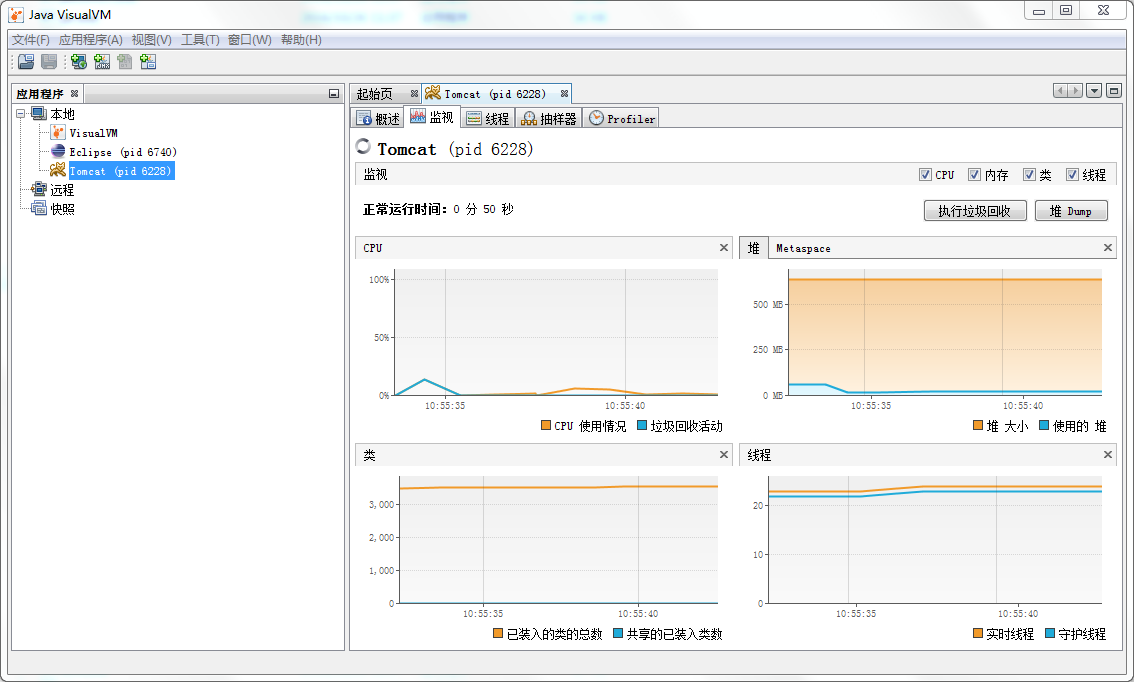Screen dimensions: 1134x682
Task: Click the 远程 remote hosts icon
Action: click(38, 189)
